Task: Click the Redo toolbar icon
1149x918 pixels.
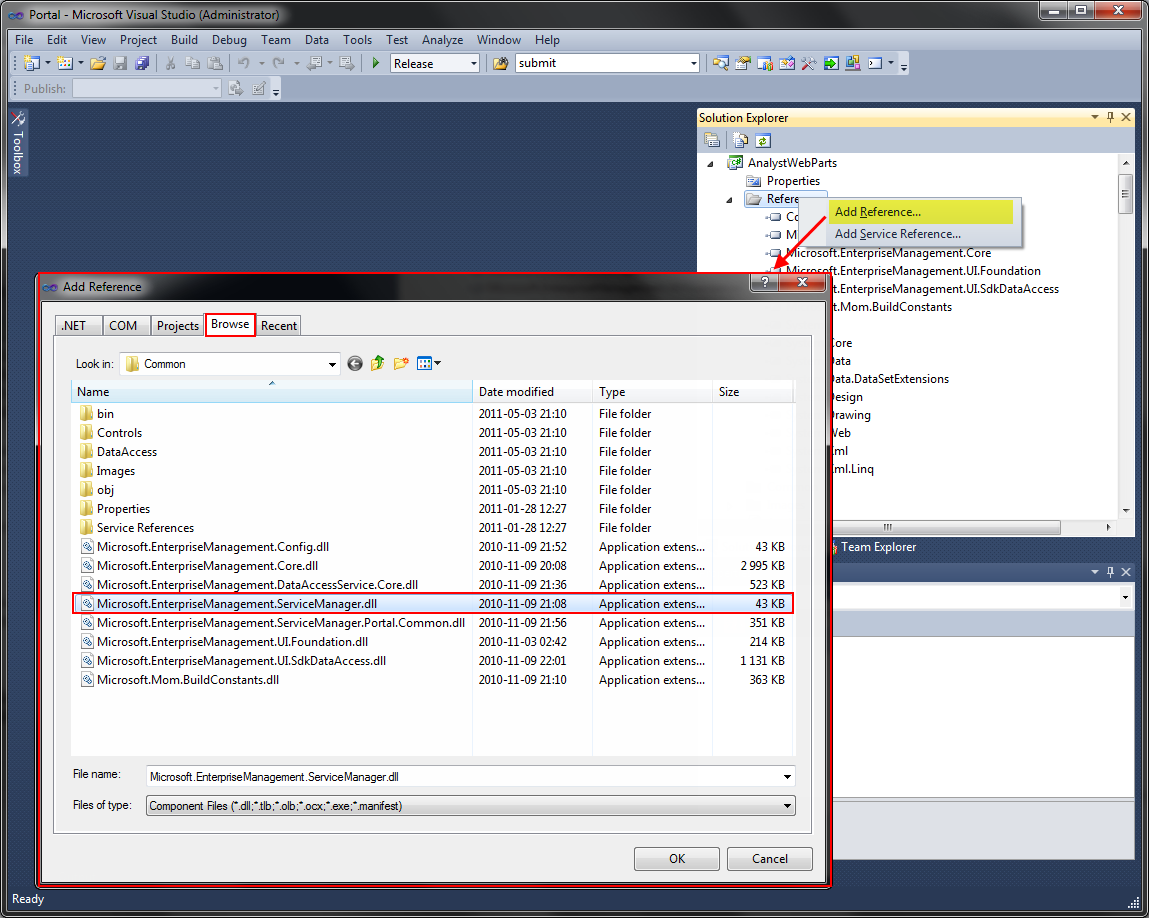Action: tap(278, 63)
